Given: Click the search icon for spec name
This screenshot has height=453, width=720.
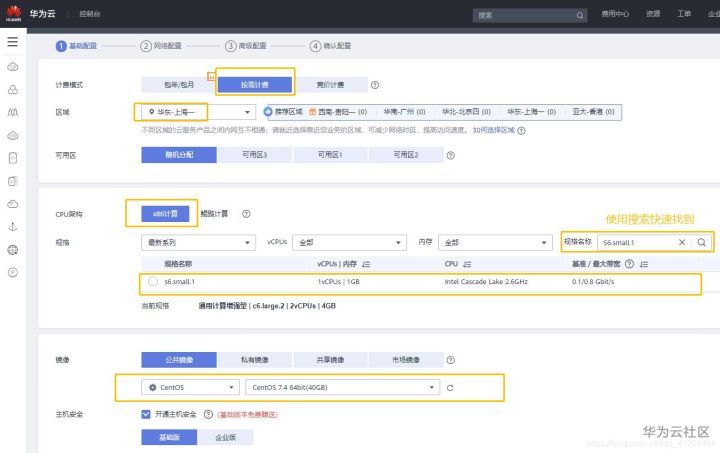Looking at the screenshot, I should [701, 242].
